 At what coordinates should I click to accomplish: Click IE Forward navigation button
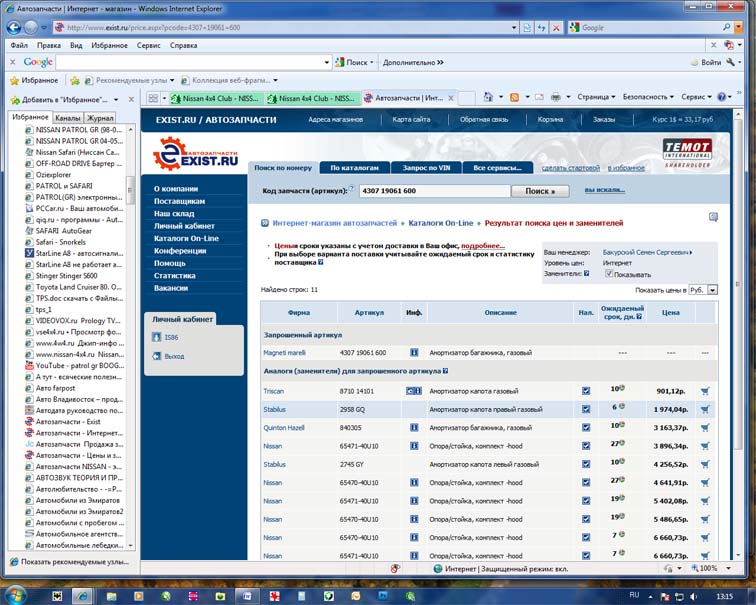pyautogui.click(x=31, y=27)
